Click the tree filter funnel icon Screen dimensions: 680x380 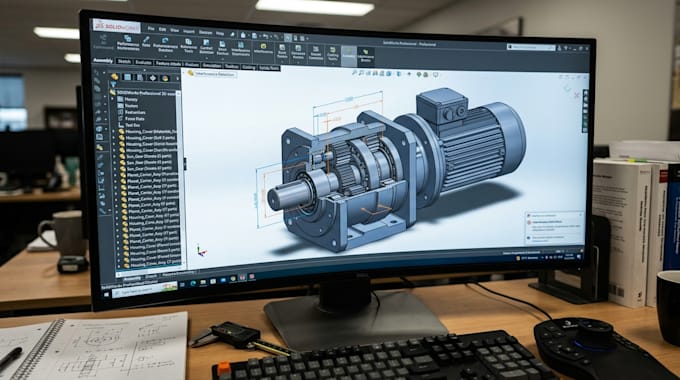click(x=114, y=85)
